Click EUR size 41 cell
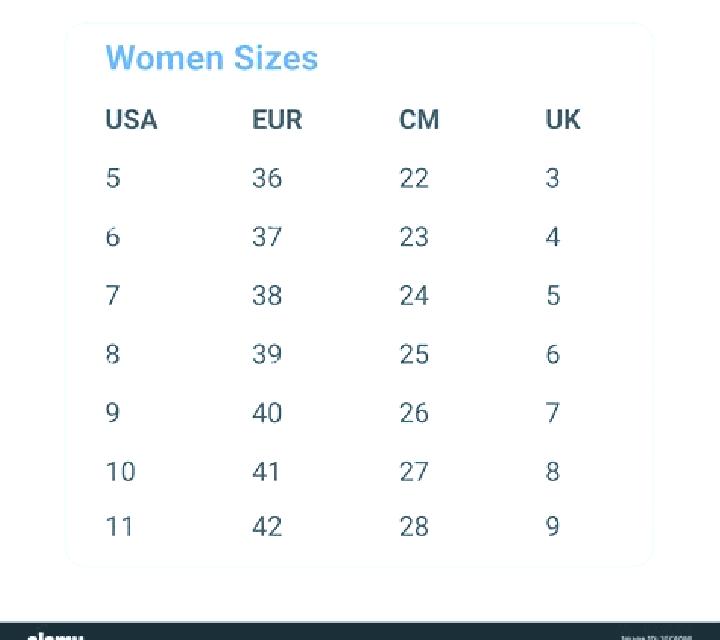Viewport: 720px width, 640px height. [266, 472]
